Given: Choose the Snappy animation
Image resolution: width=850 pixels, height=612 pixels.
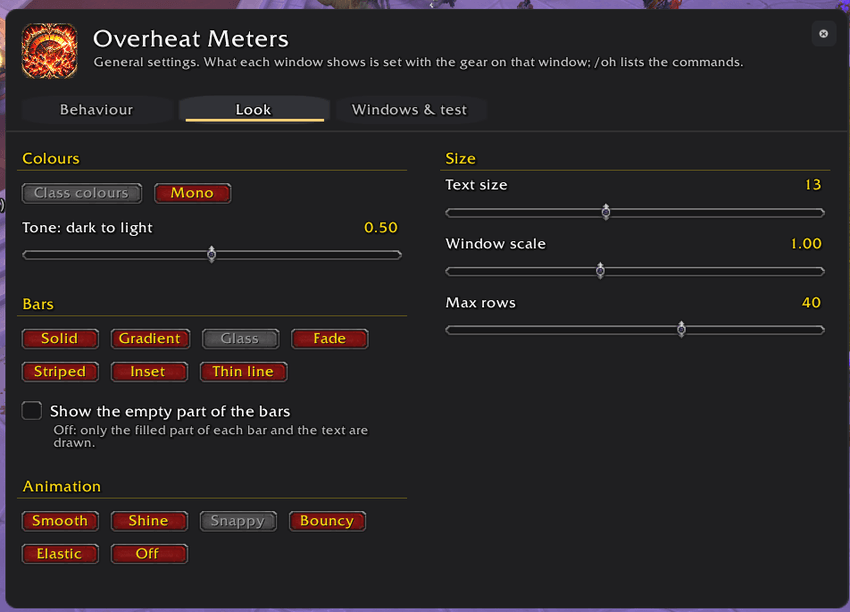Looking at the screenshot, I should 238,521.
